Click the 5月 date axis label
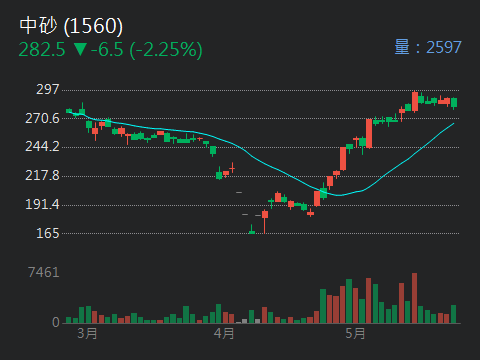This screenshot has width=480, height=360. point(355,333)
